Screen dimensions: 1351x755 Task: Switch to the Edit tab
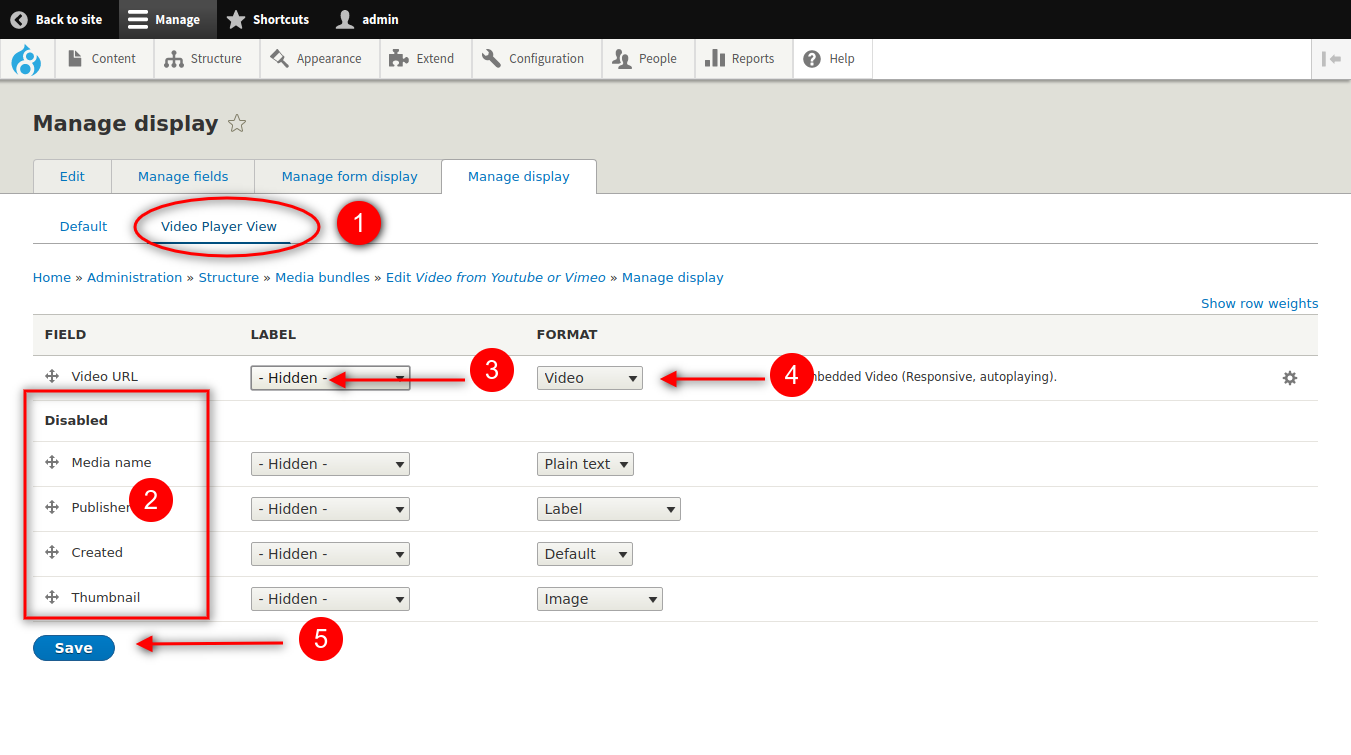[72, 176]
